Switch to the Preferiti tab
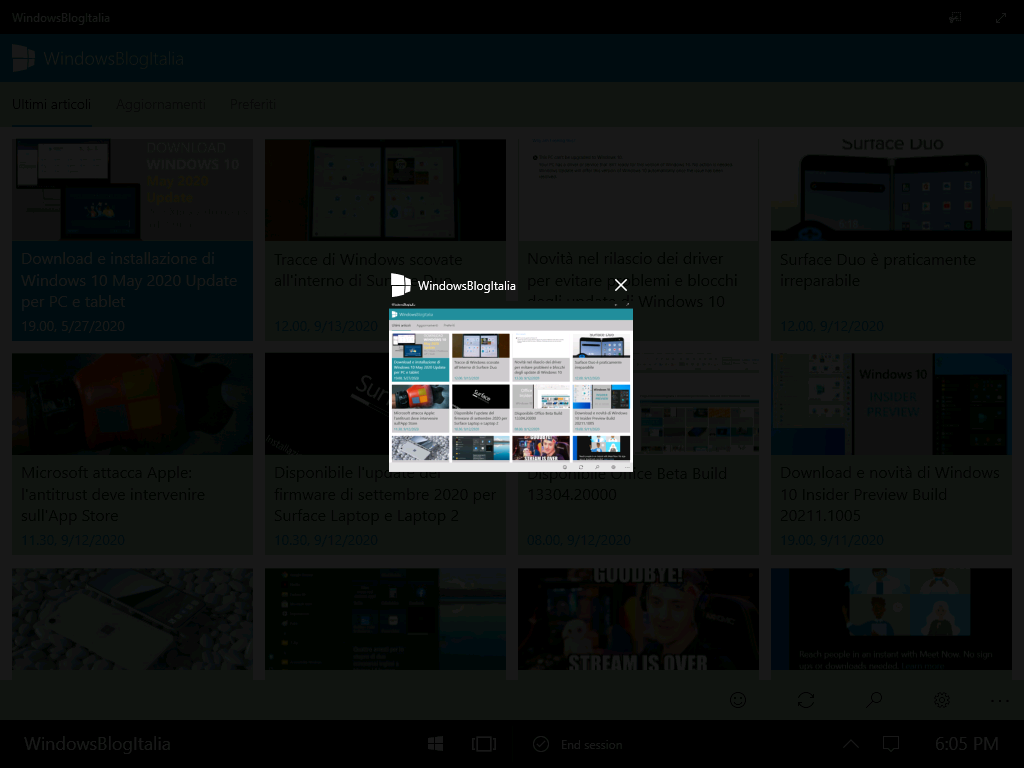This screenshot has width=1024, height=768. click(253, 104)
